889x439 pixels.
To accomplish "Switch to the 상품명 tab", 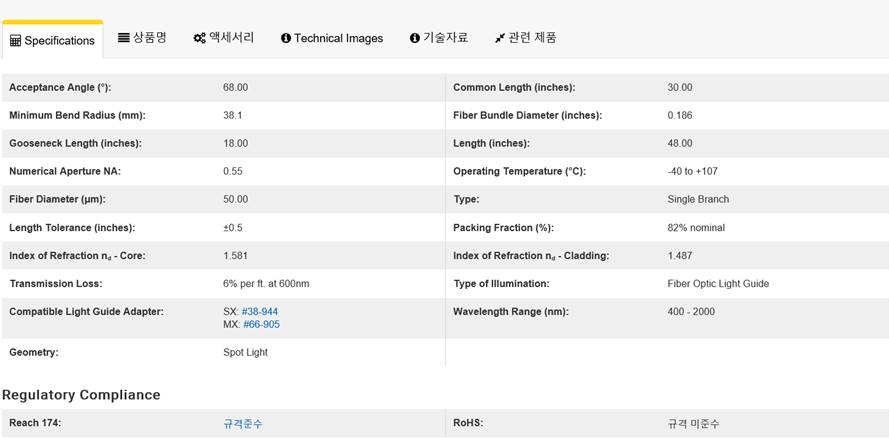I will tap(150, 38).
